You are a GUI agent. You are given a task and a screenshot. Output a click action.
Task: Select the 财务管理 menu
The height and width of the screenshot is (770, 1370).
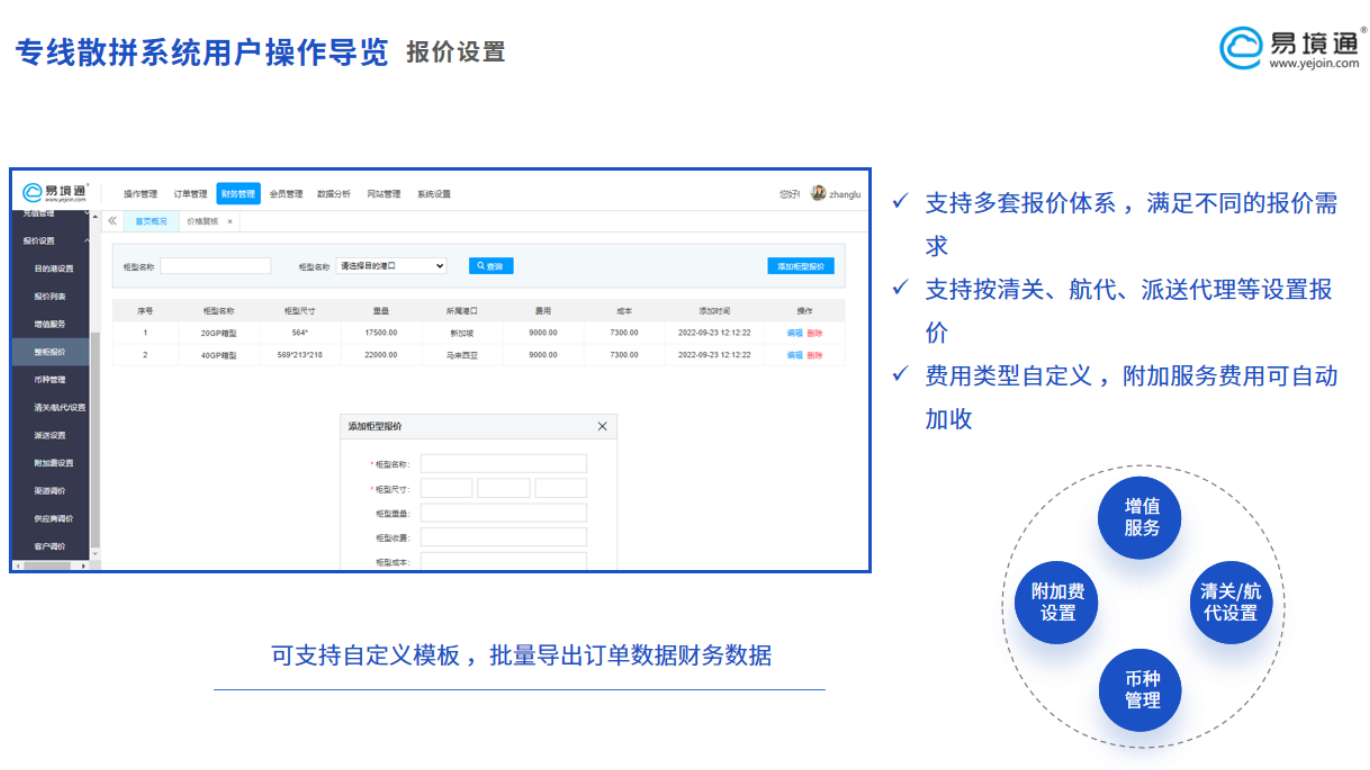(238, 194)
